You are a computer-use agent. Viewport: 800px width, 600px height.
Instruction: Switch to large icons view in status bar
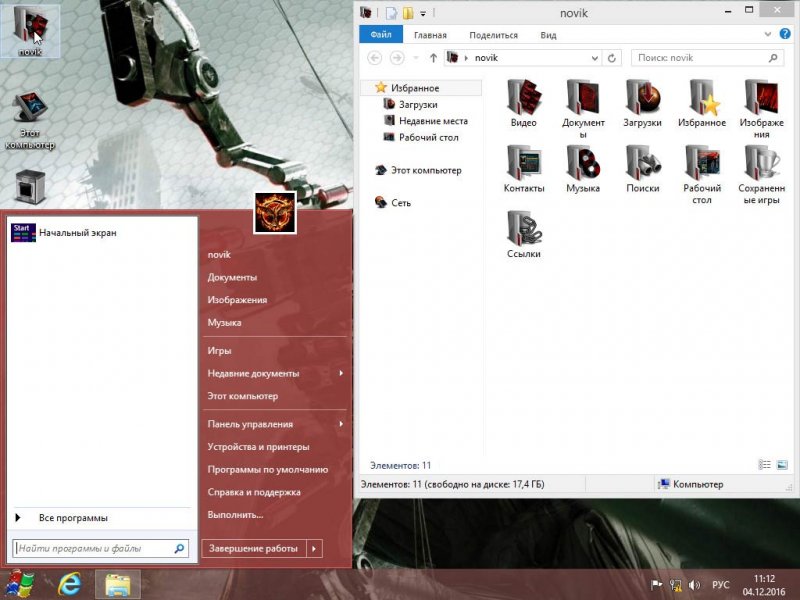(782, 465)
